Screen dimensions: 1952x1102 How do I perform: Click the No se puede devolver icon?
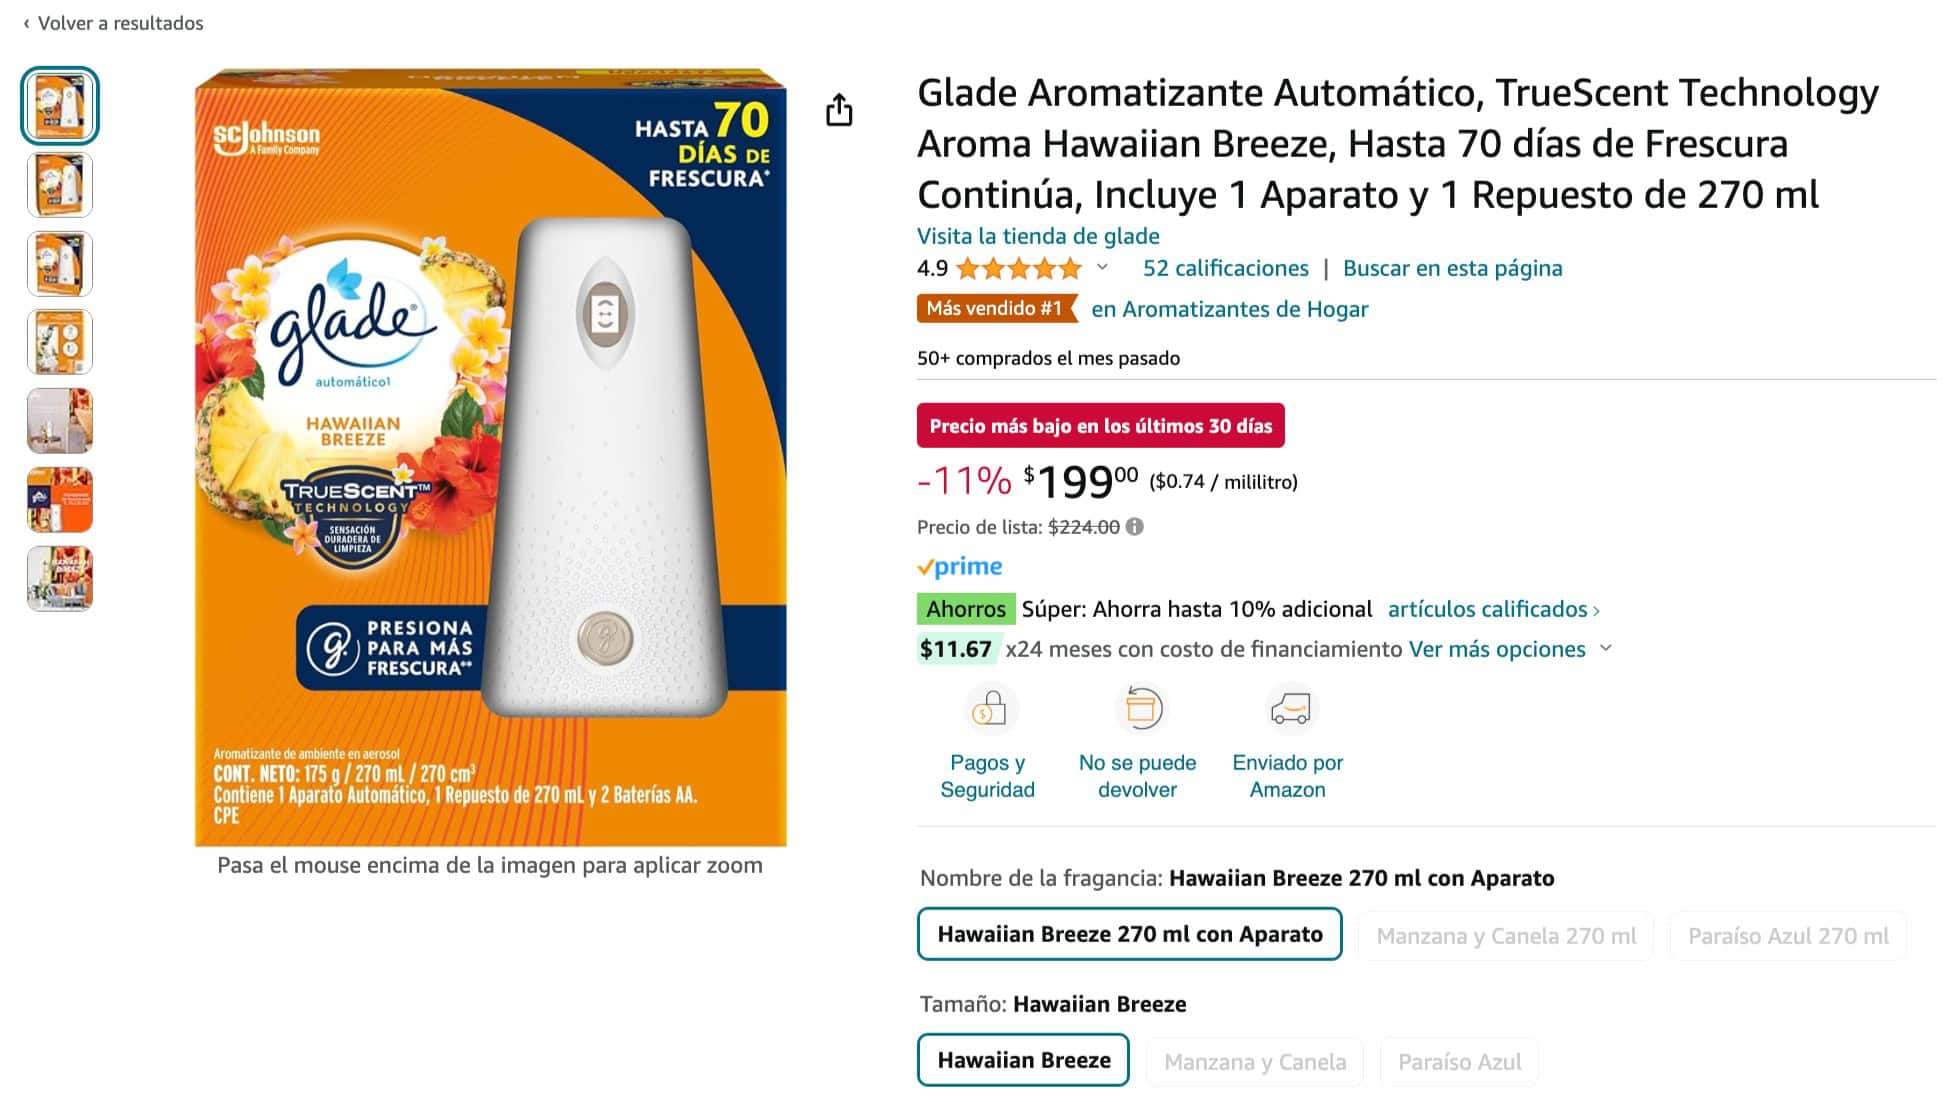[x=1140, y=709]
